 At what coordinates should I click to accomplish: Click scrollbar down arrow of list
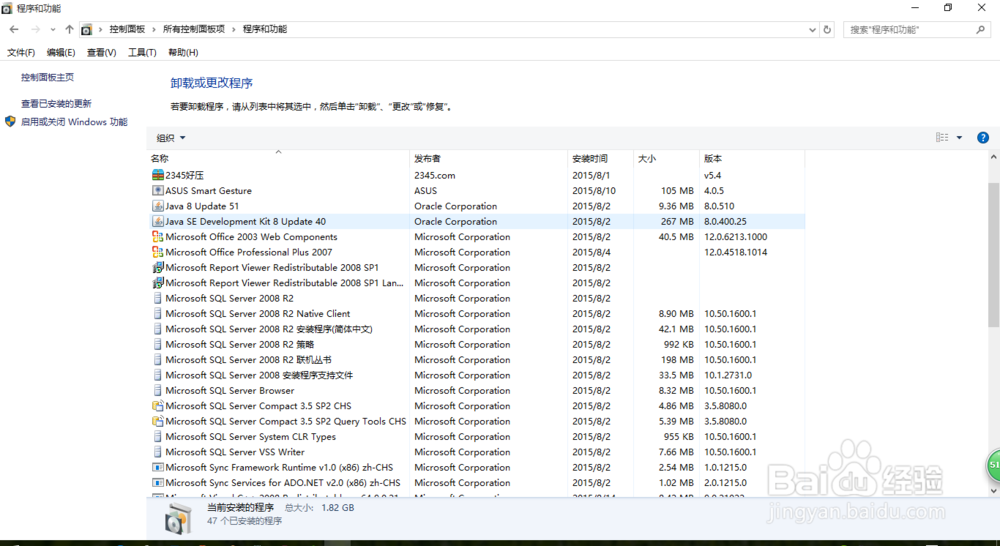coord(994,491)
